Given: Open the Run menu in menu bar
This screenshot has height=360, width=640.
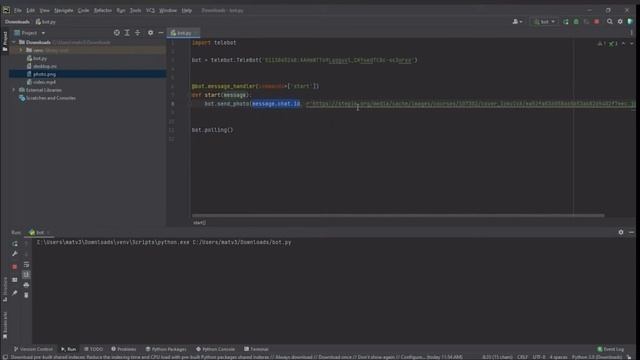Looking at the screenshot, I should tap(121, 10).
